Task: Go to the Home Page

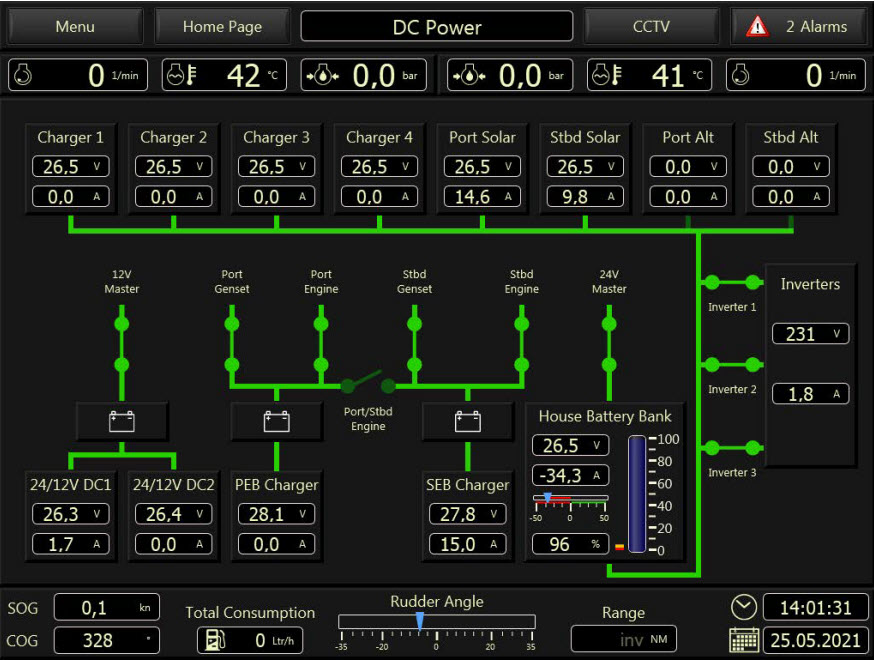Action: [222, 27]
